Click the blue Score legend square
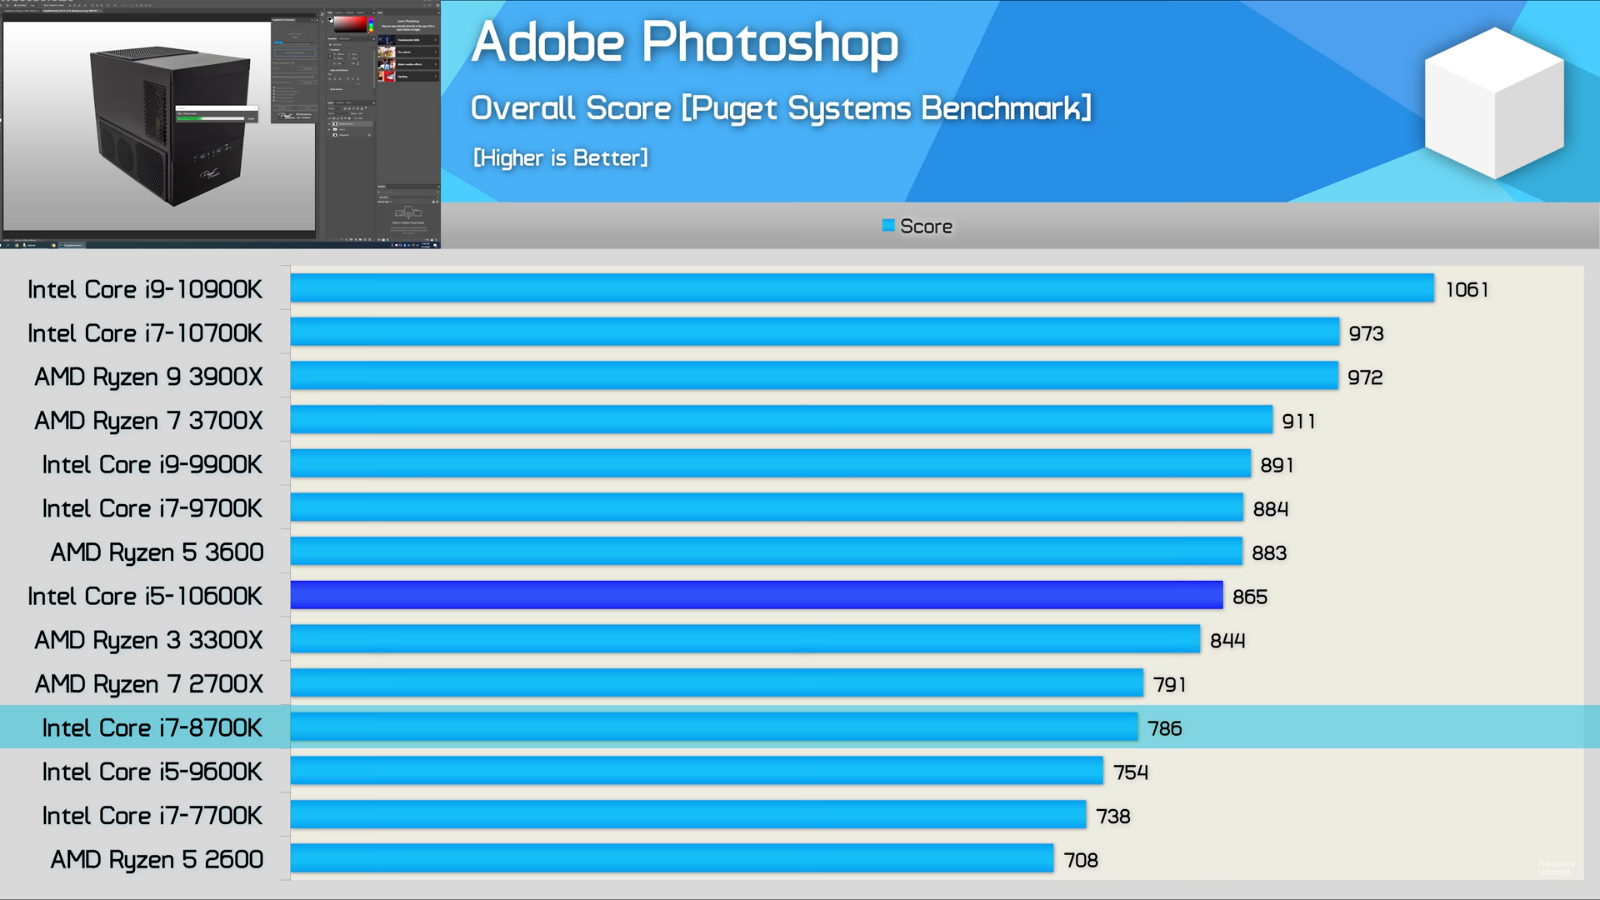The image size is (1600, 900). point(888,226)
